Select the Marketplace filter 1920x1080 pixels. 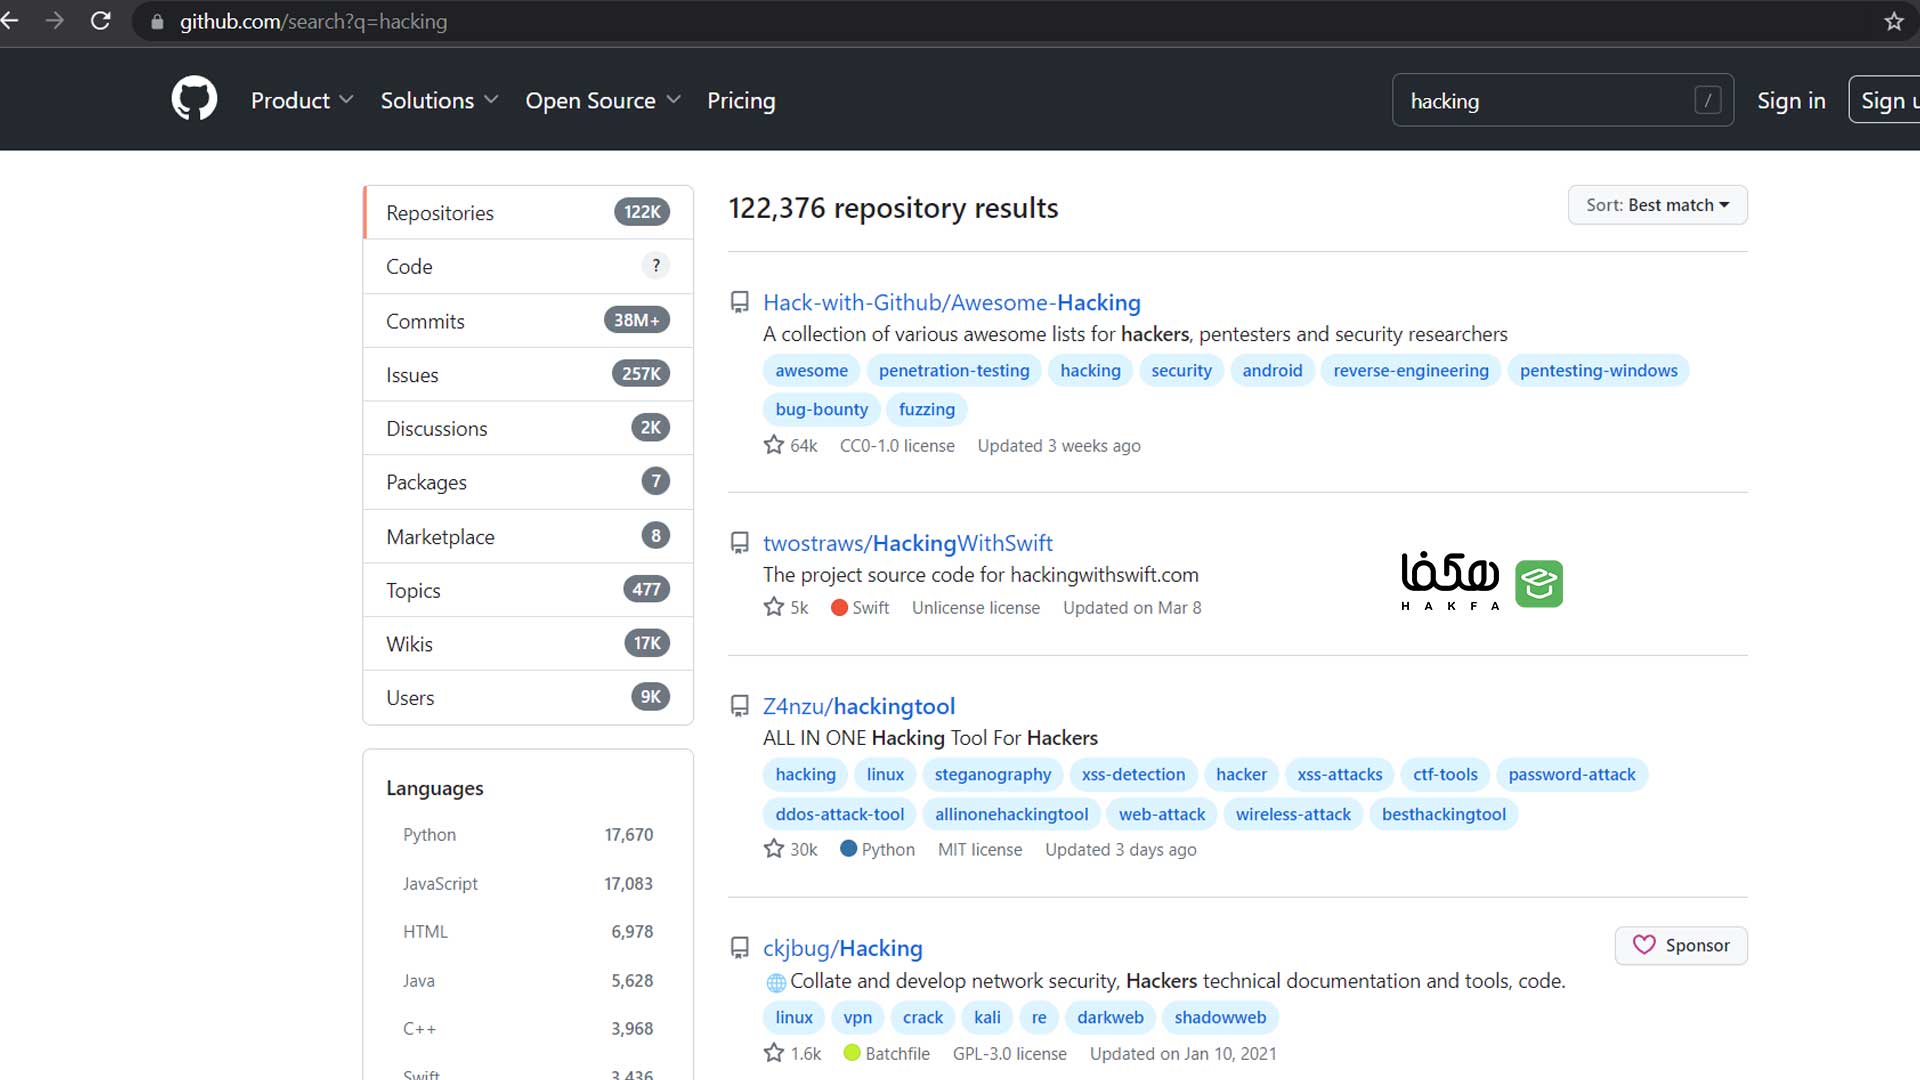(x=528, y=536)
